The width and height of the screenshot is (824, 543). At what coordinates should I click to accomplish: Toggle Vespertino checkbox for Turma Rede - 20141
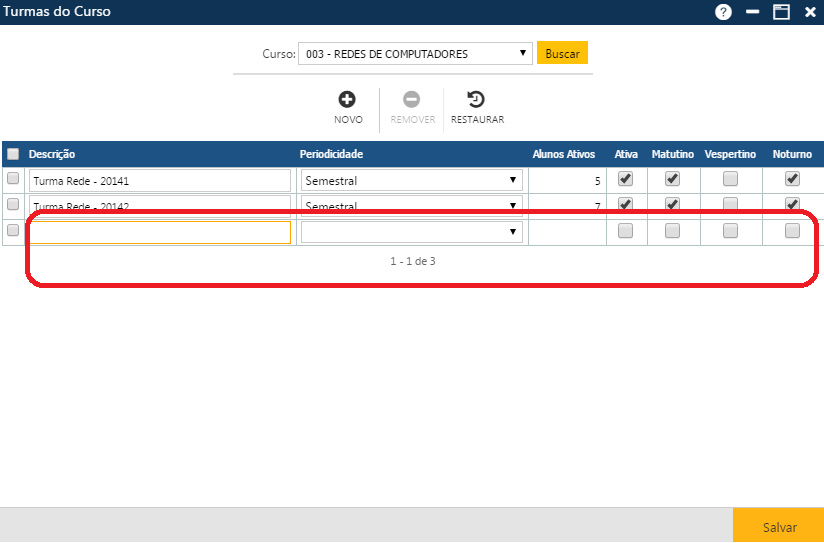730,179
